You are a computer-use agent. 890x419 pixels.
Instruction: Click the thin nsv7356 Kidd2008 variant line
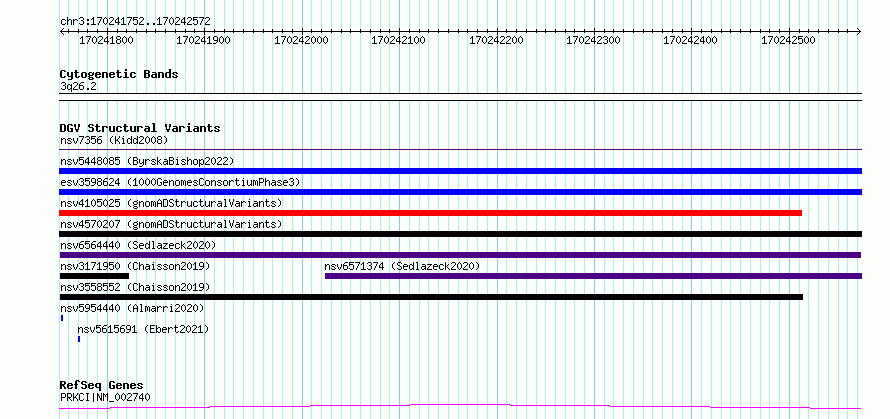460,150
